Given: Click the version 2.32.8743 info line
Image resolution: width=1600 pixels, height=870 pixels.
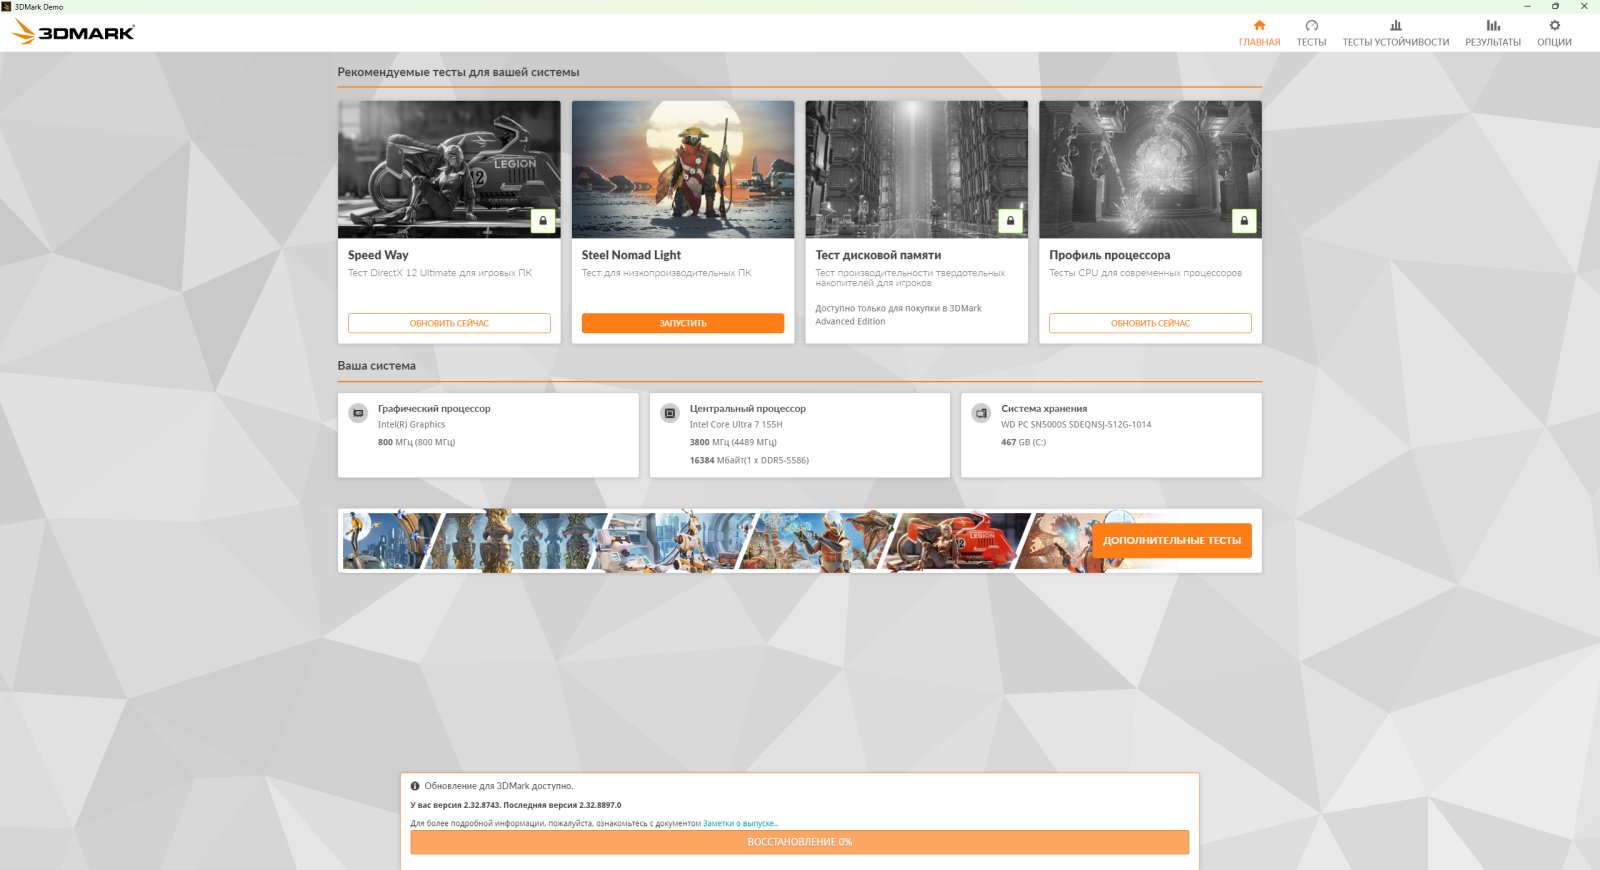Looking at the screenshot, I should click(x=516, y=805).
